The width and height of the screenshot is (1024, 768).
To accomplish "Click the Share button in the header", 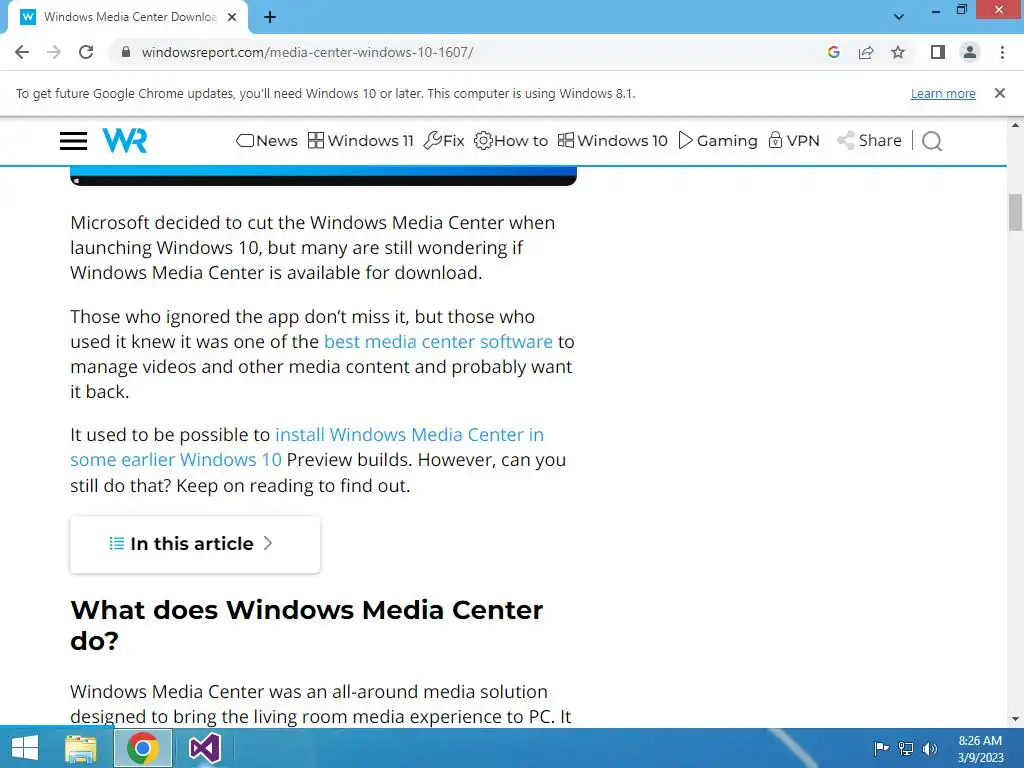I will (870, 140).
